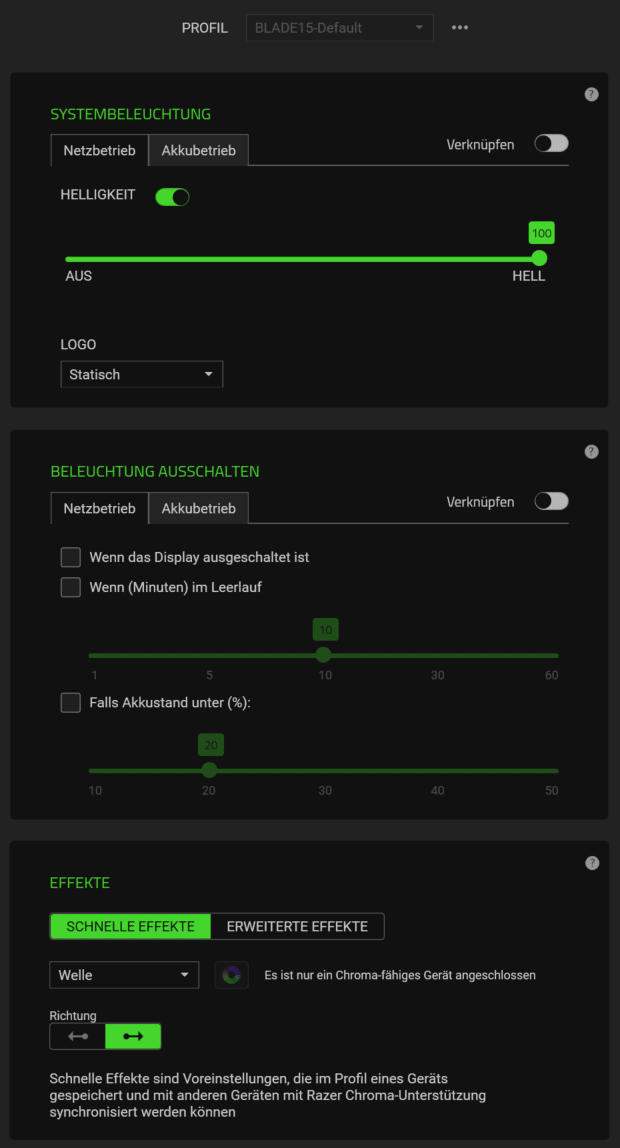Image resolution: width=620 pixels, height=1148 pixels.
Task: Open the 'Welle' effect dropdown
Action: tap(124, 975)
